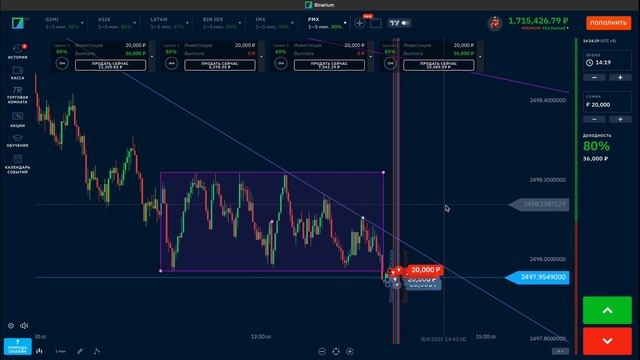Switch to the LATAM asset tab
Viewport: 640px width, 360px height.
pyautogui.click(x=167, y=23)
